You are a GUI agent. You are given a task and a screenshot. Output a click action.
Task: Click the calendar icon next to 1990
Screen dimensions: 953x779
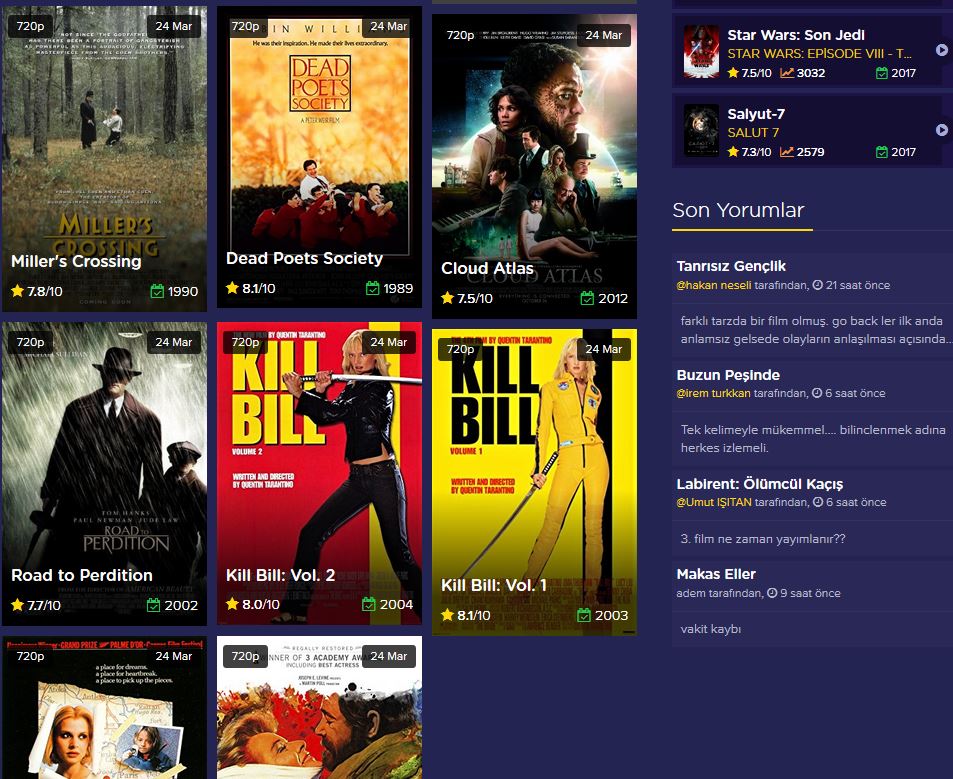click(x=157, y=291)
